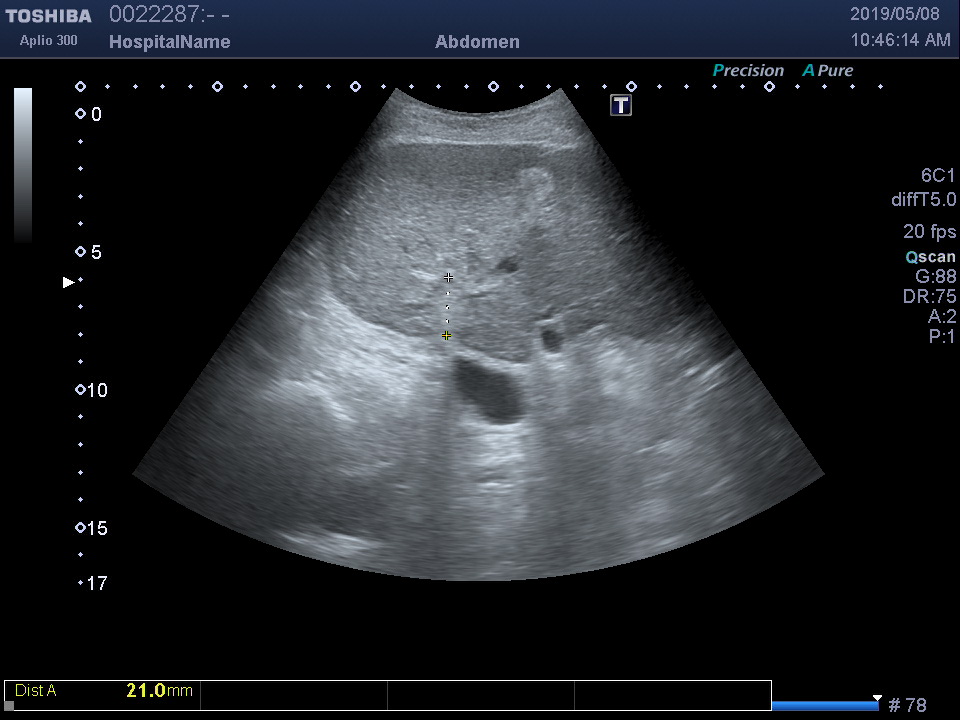
Task: Open the DR:75 dynamic range setting
Action: click(x=929, y=297)
